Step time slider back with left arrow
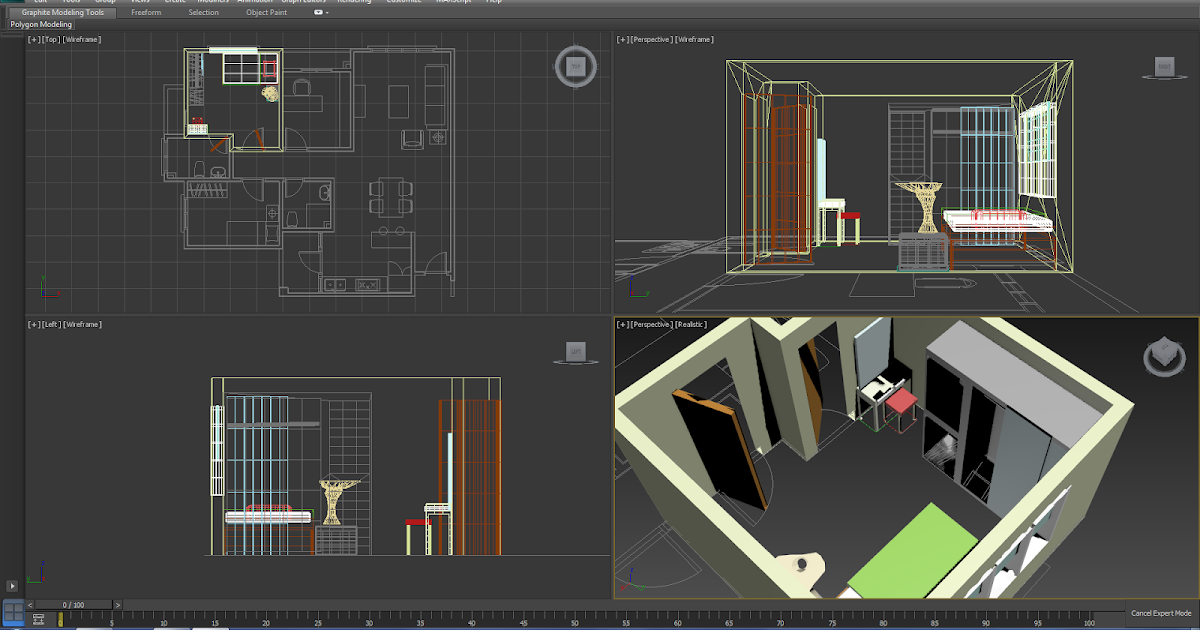 pos(30,605)
